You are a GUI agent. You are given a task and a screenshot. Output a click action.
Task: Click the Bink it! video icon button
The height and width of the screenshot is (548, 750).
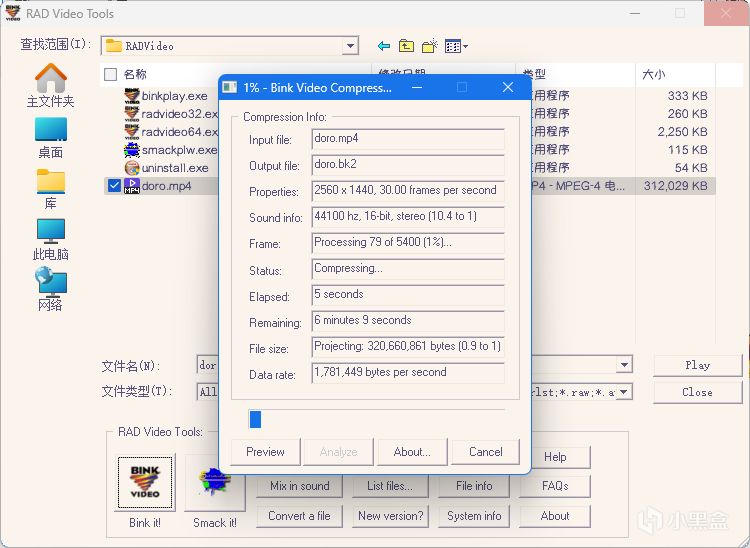[x=145, y=482]
